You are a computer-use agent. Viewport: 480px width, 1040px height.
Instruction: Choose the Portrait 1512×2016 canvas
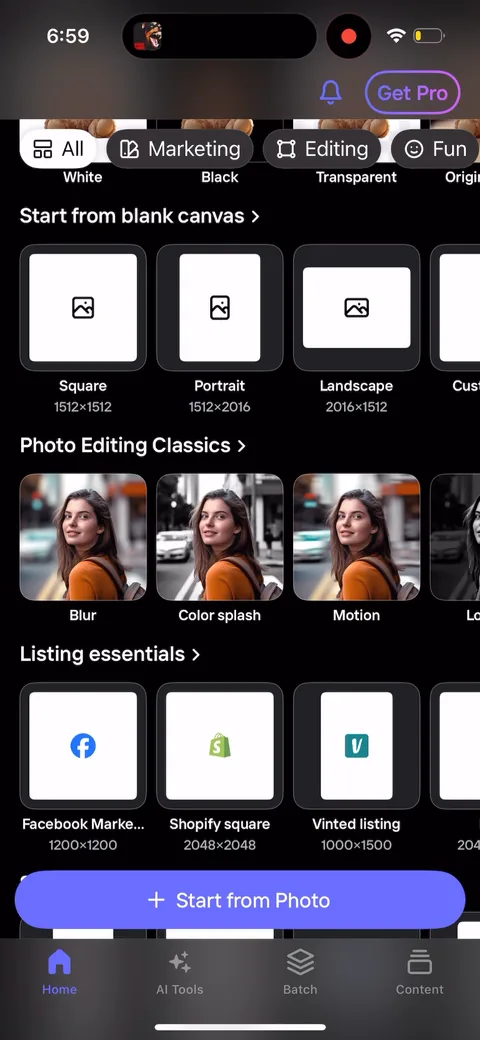219,308
